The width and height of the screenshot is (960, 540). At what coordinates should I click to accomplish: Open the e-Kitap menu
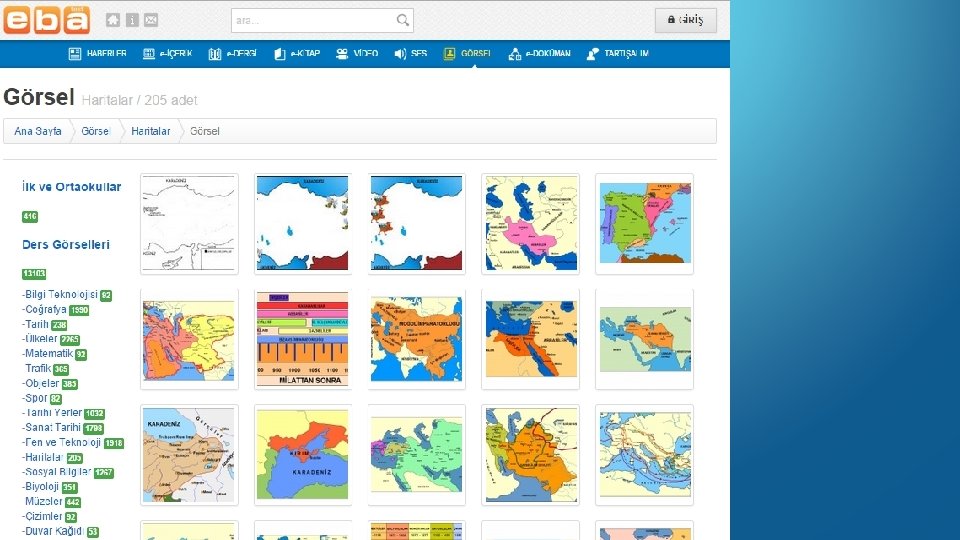pyautogui.click(x=297, y=54)
